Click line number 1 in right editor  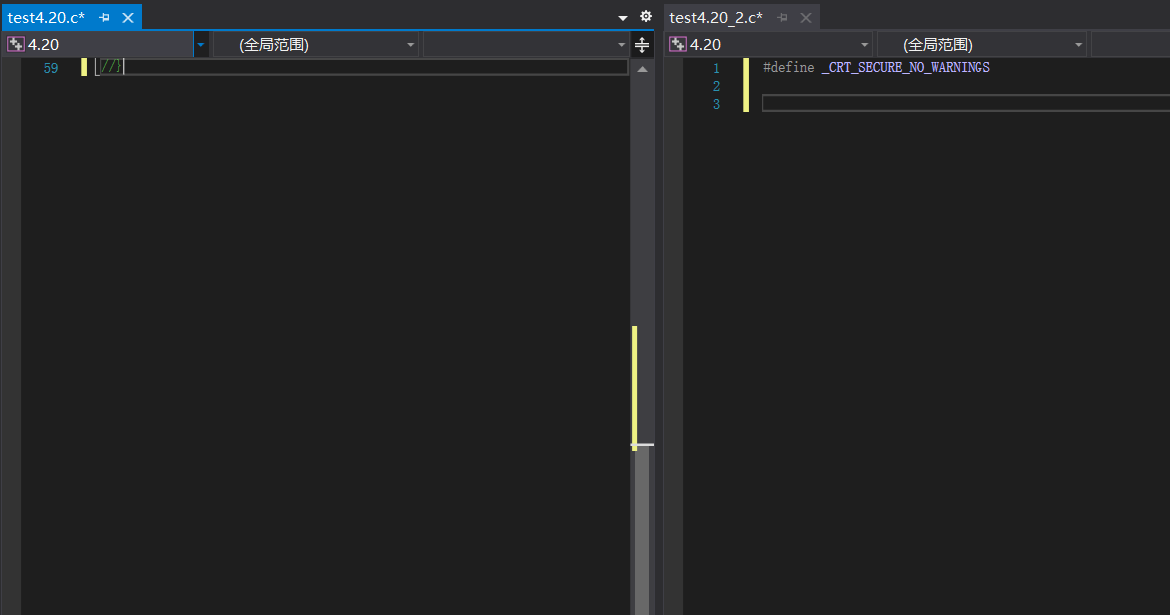click(716, 69)
